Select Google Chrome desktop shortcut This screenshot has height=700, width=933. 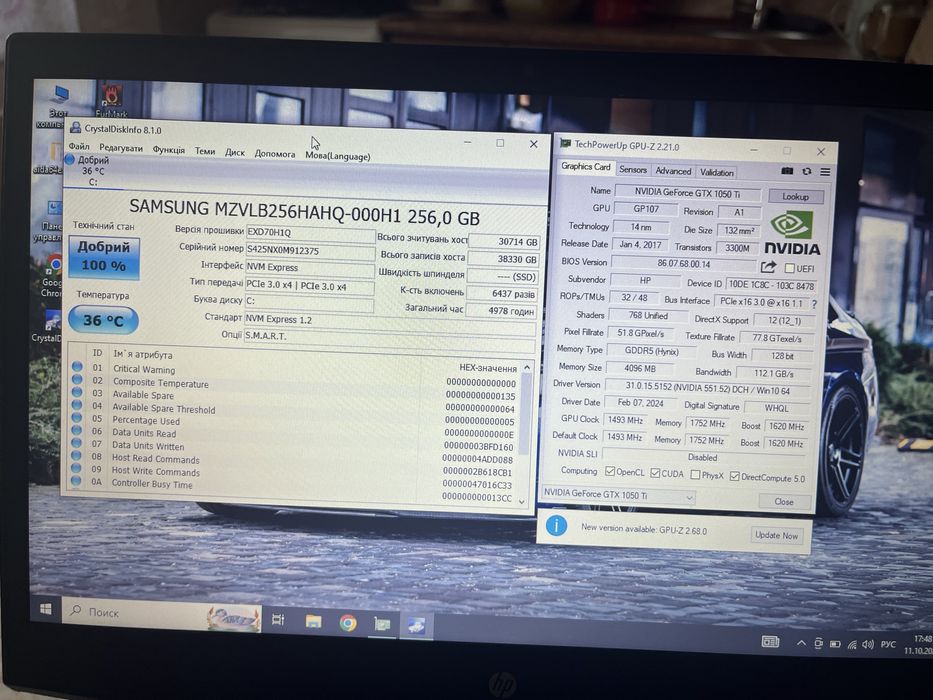(x=52, y=275)
